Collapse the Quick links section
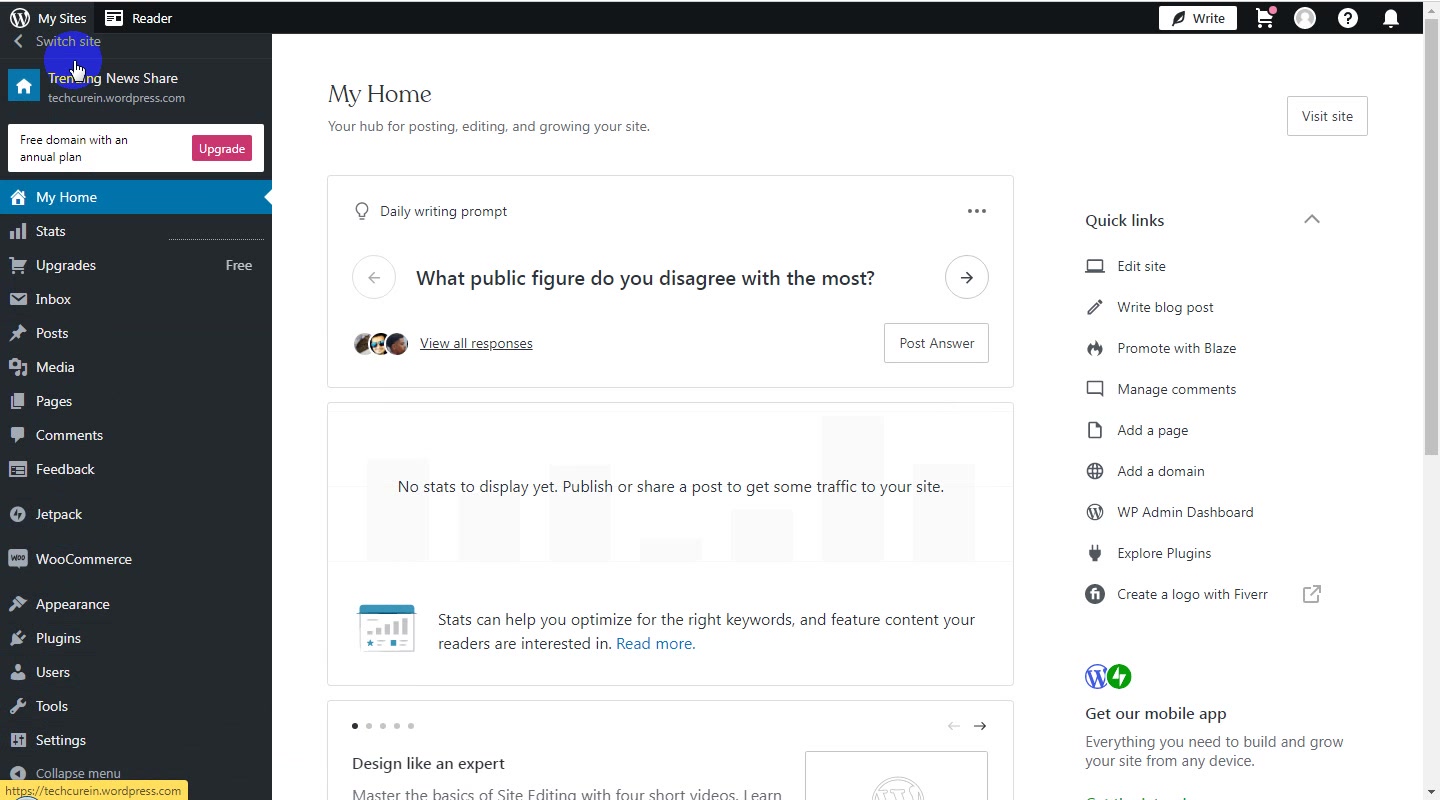Screen dimensions: 1440x800 point(1312,220)
